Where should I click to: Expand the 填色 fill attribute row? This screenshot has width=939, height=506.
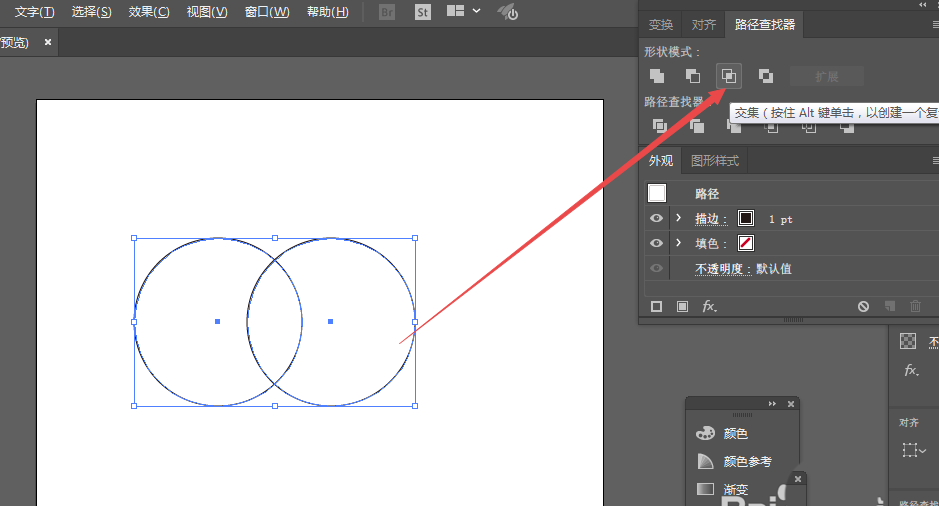click(678, 243)
